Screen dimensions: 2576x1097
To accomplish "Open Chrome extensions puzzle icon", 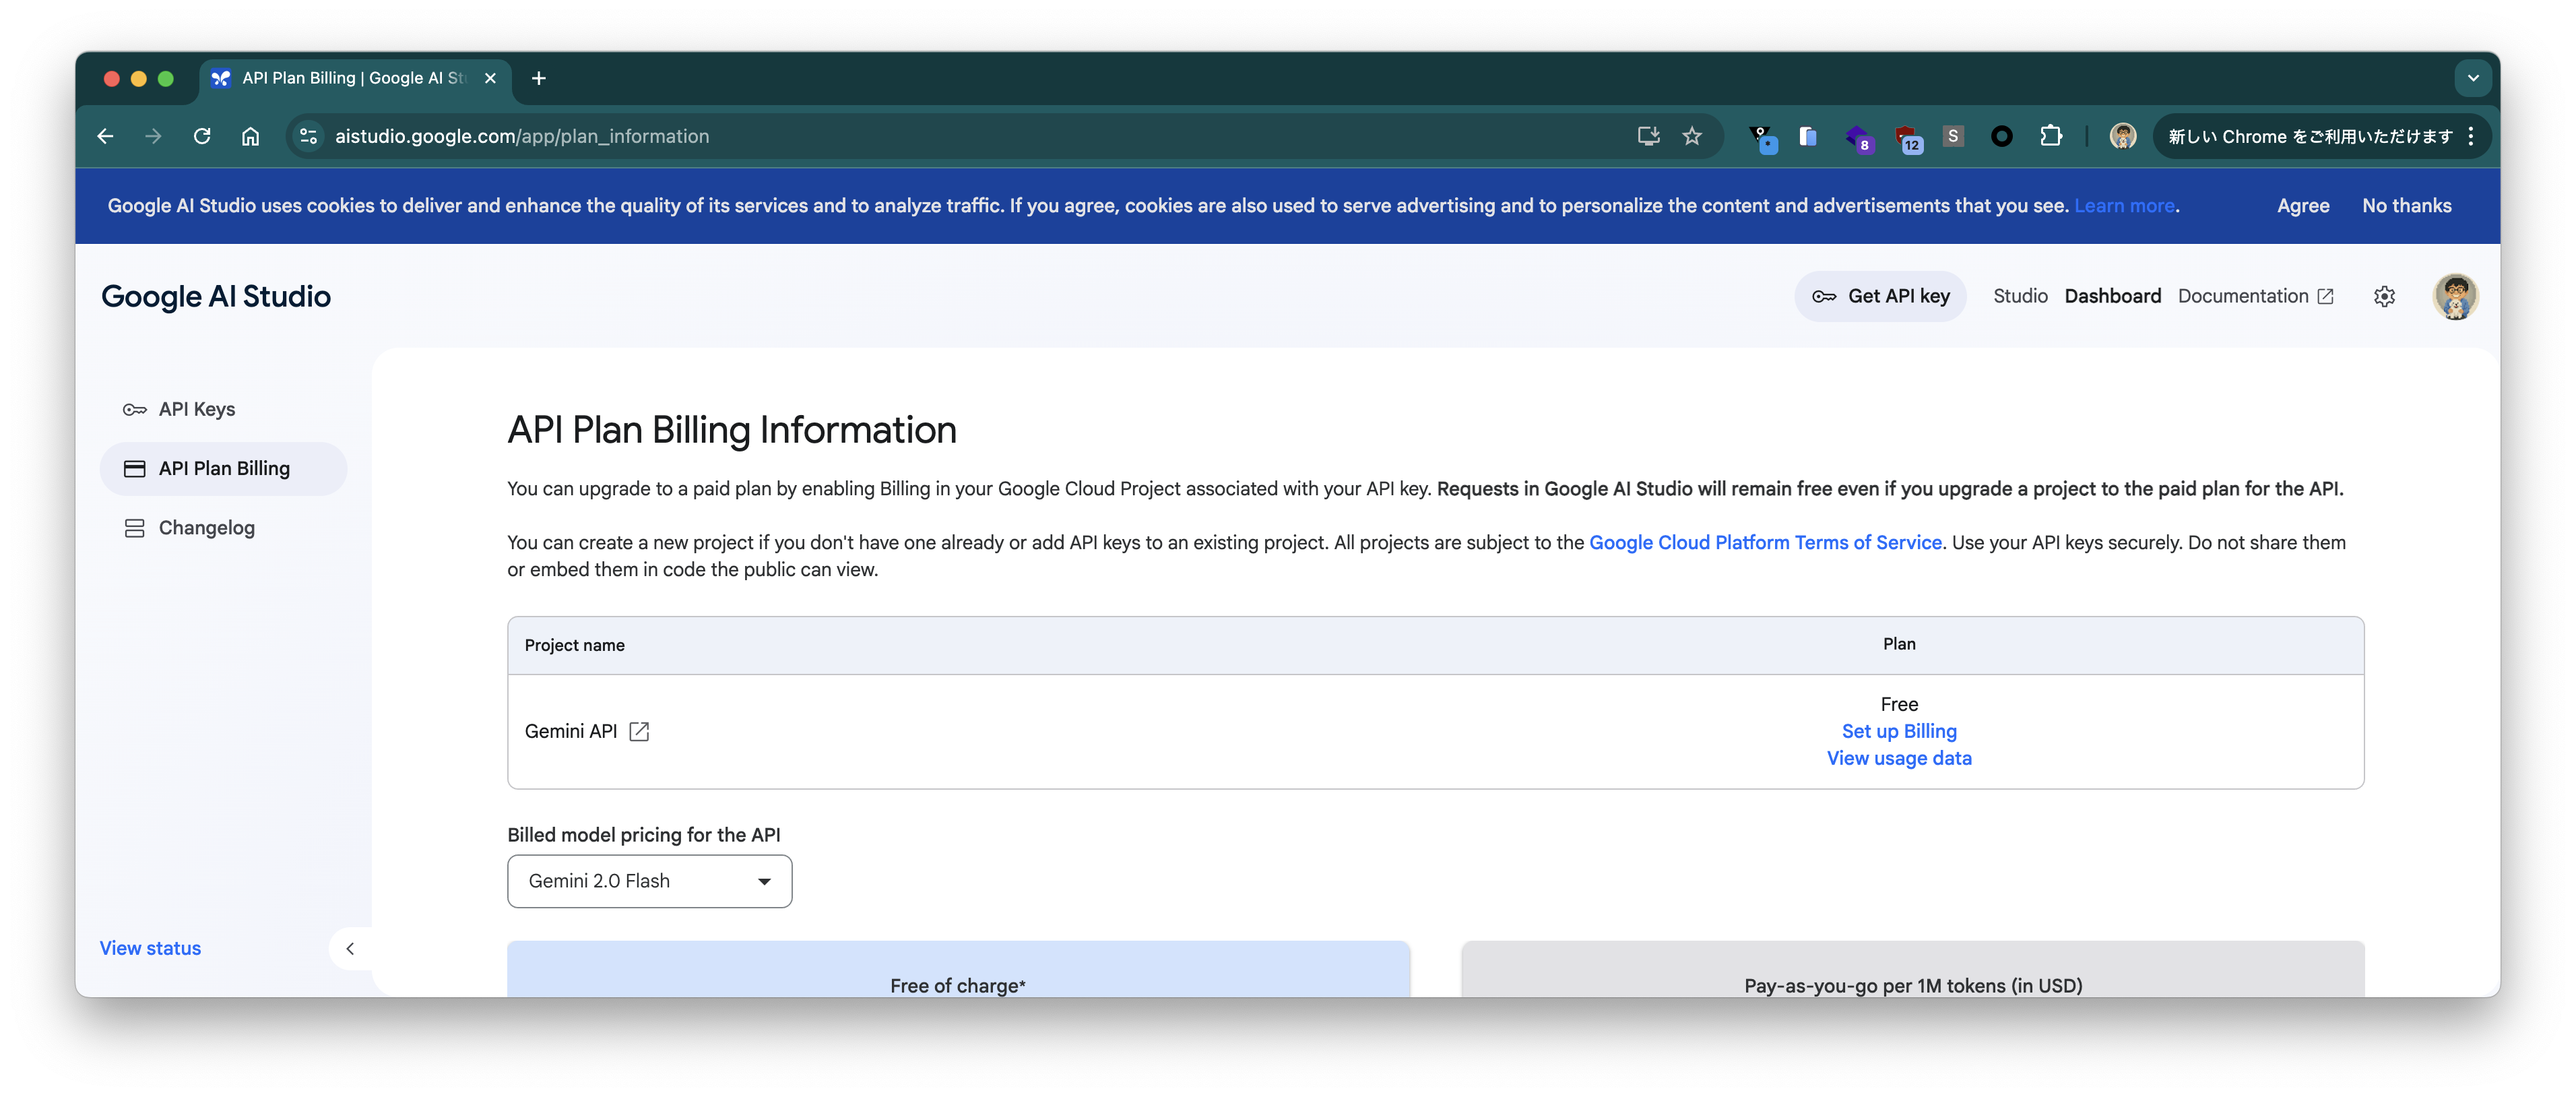I will point(2051,136).
